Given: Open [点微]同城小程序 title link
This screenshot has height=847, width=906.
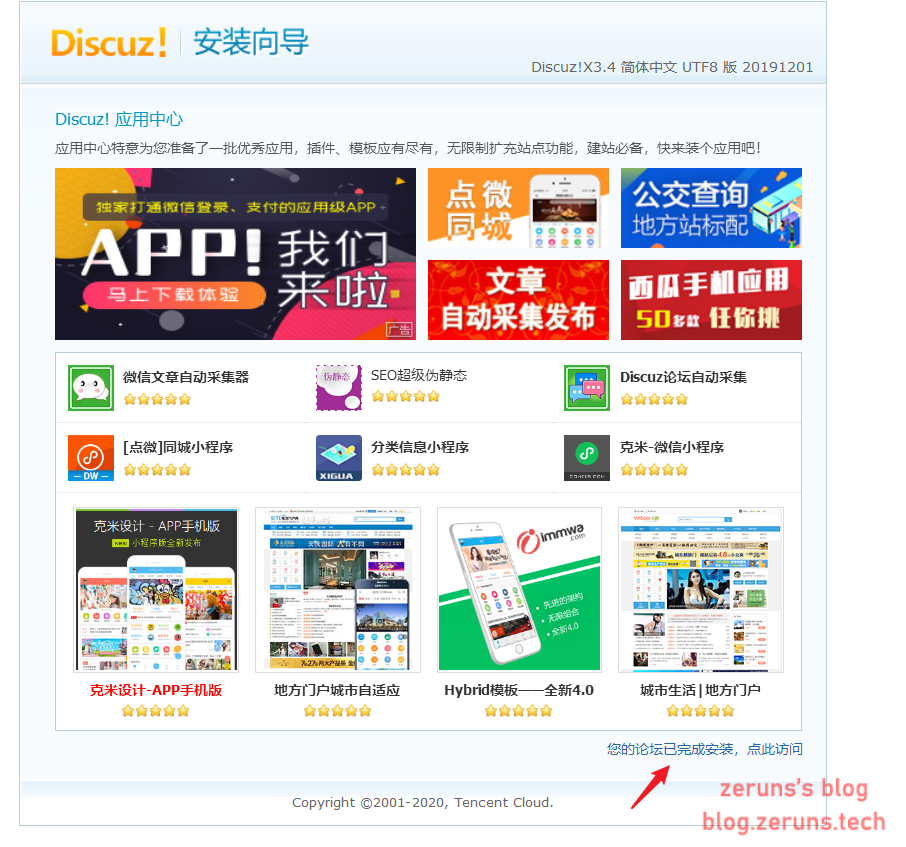Looking at the screenshot, I should coord(178,447).
